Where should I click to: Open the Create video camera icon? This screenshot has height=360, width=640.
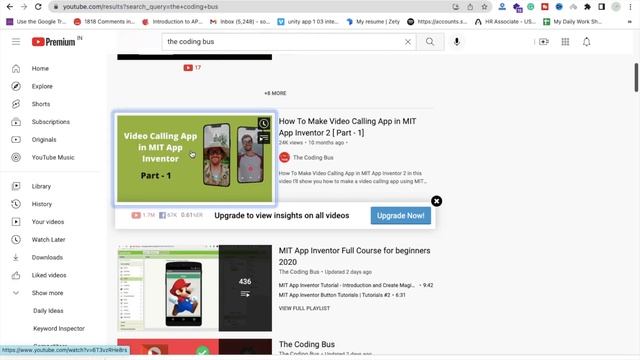point(544,42)
